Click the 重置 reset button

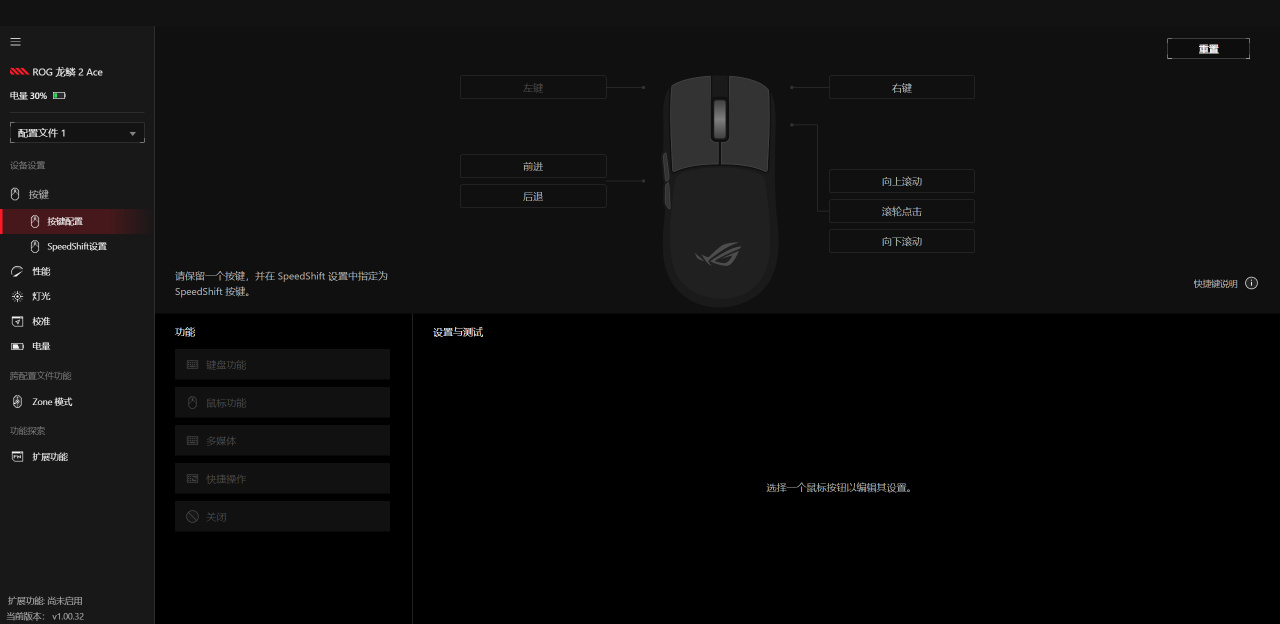[x=1208, y=48]
